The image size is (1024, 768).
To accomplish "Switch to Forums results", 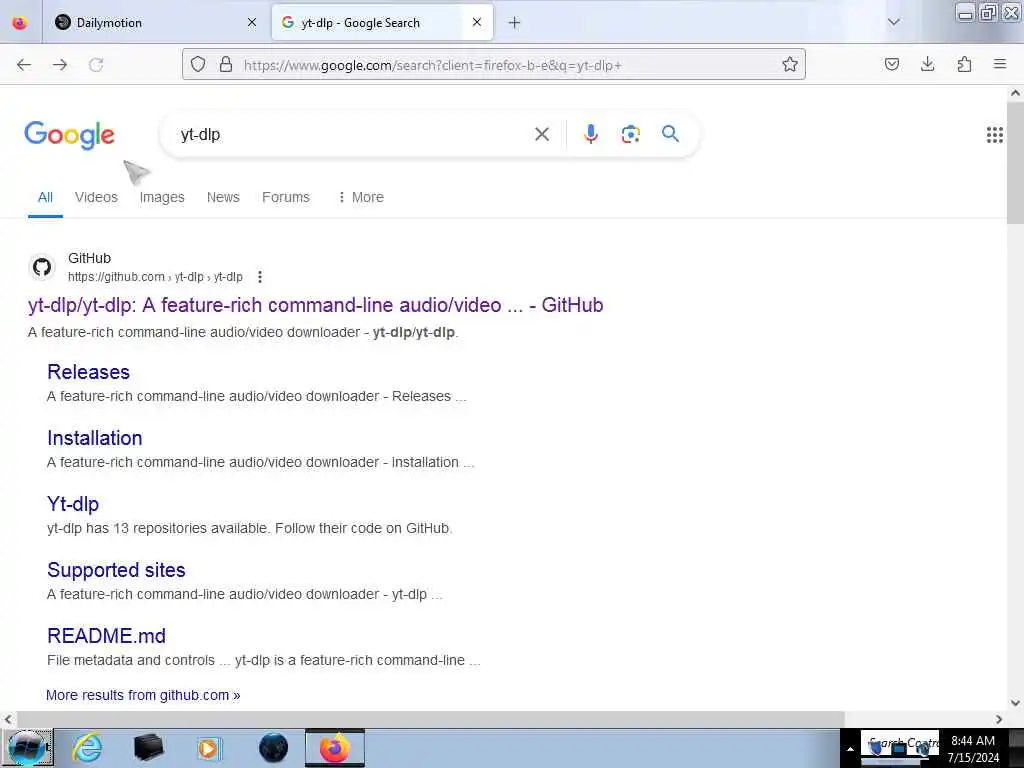I will (x=286, y=197).
